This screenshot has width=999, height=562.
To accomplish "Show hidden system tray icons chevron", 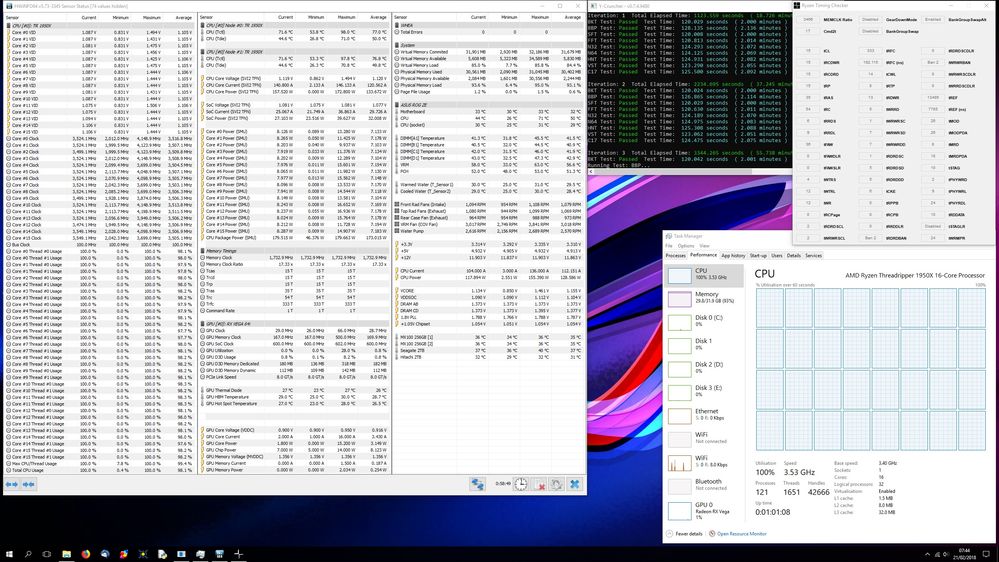I will point(927,554).
